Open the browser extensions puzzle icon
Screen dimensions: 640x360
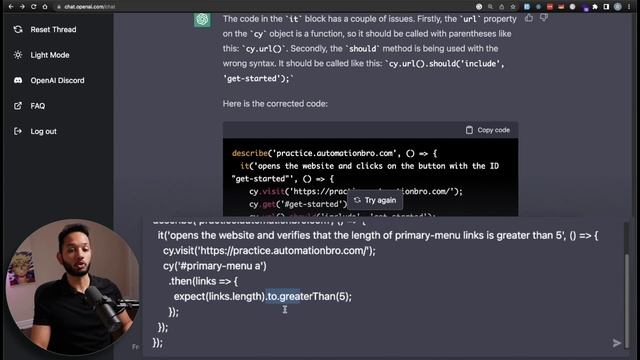click(x=595, y=7)
